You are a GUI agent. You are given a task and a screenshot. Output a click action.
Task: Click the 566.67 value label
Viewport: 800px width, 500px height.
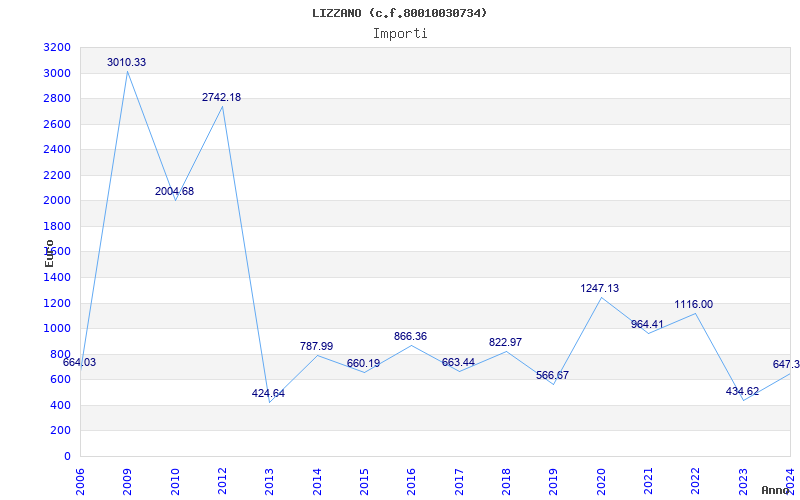coord(553,376)
